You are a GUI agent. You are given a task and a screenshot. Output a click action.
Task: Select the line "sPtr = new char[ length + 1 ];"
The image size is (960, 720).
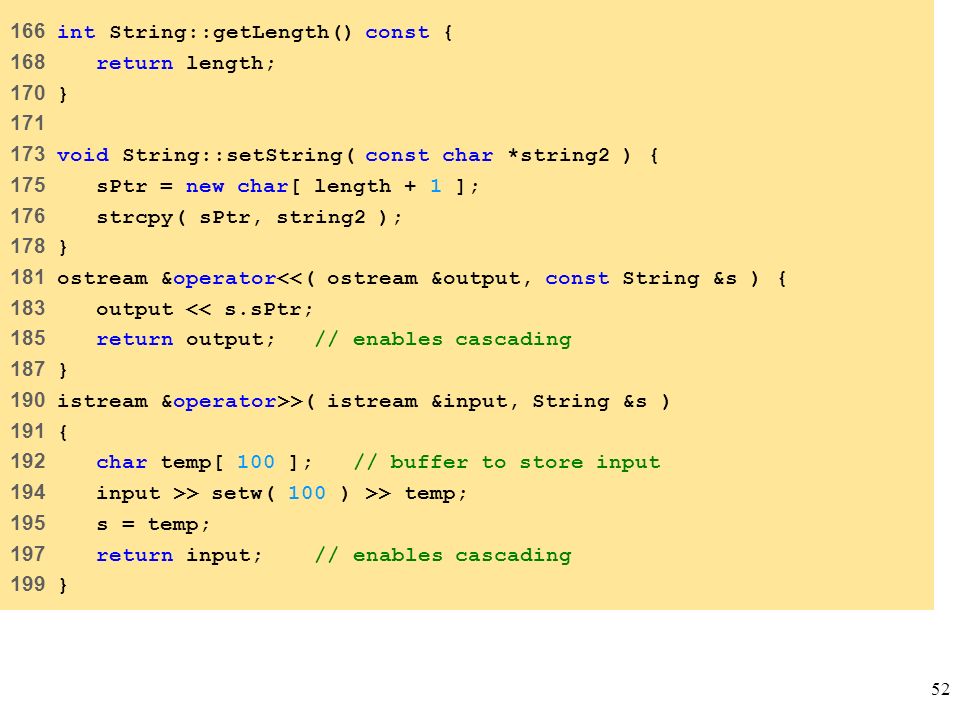point(287,186)
